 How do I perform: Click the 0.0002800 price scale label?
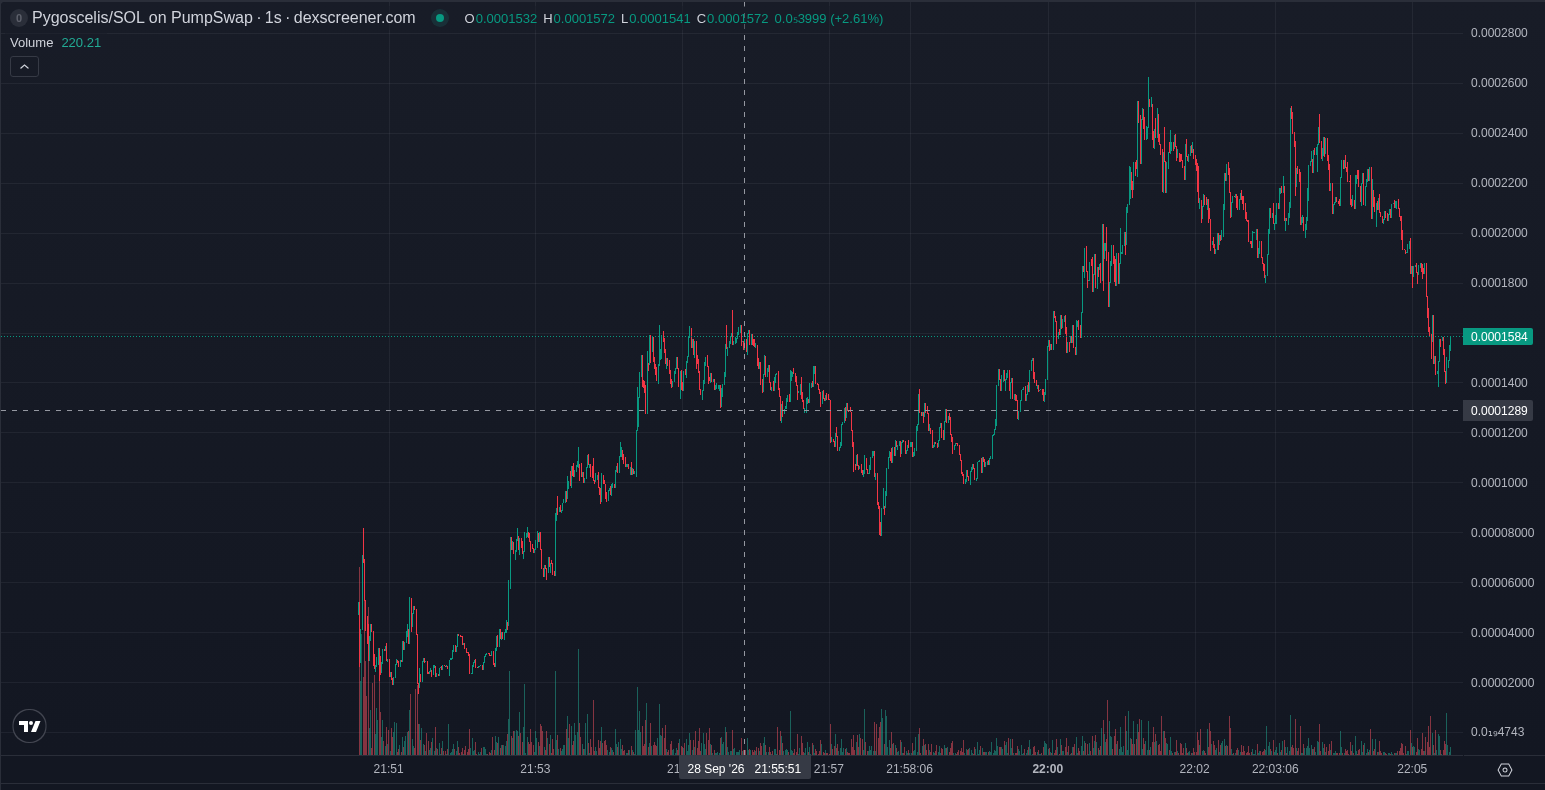1499,33
